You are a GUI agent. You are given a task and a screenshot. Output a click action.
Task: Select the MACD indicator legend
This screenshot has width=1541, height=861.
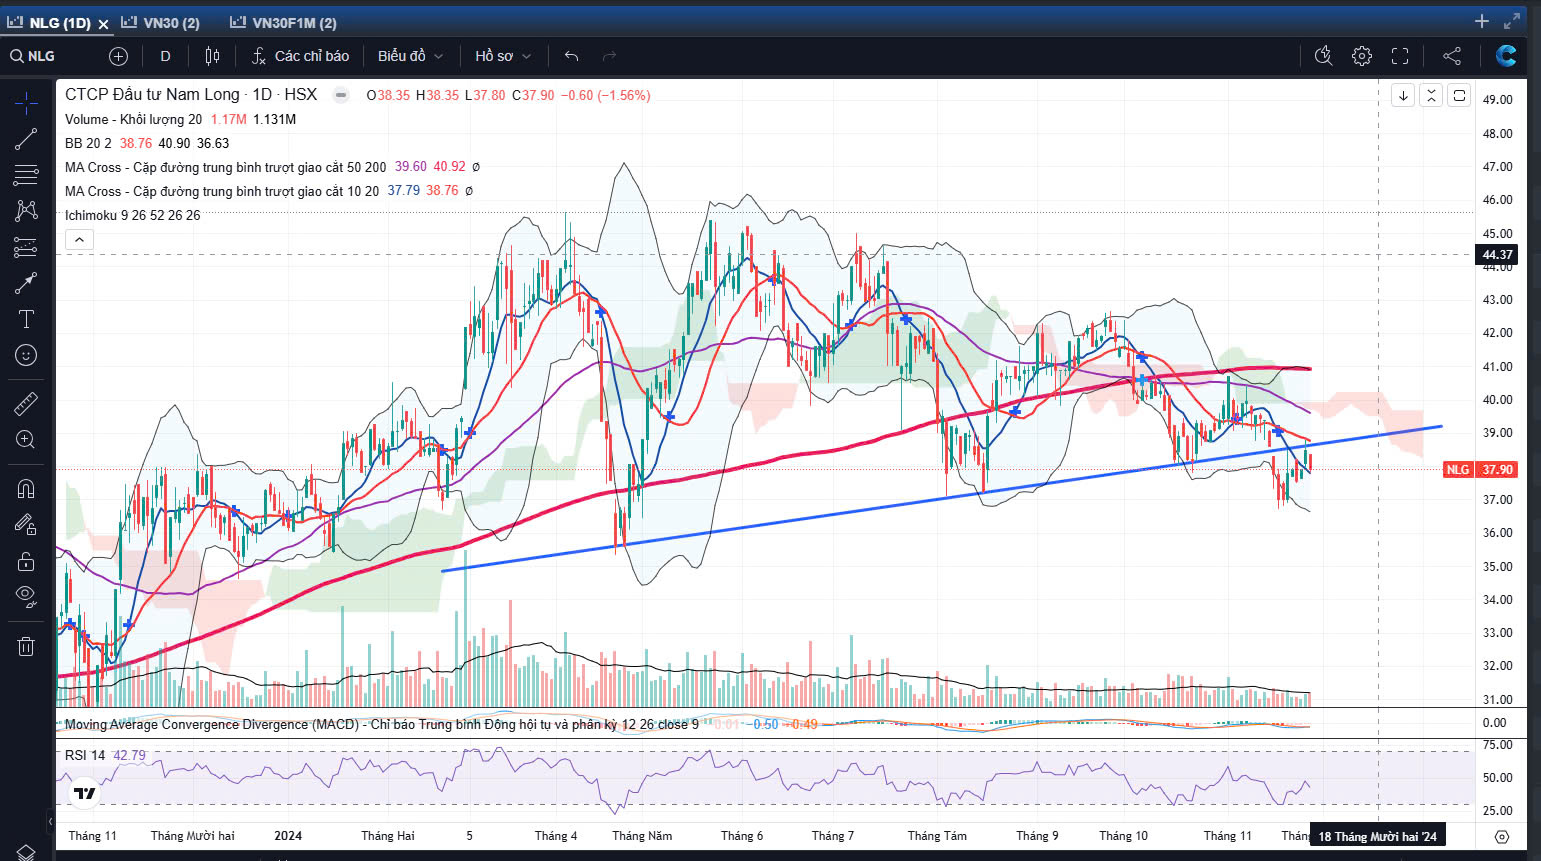(381, 724)
